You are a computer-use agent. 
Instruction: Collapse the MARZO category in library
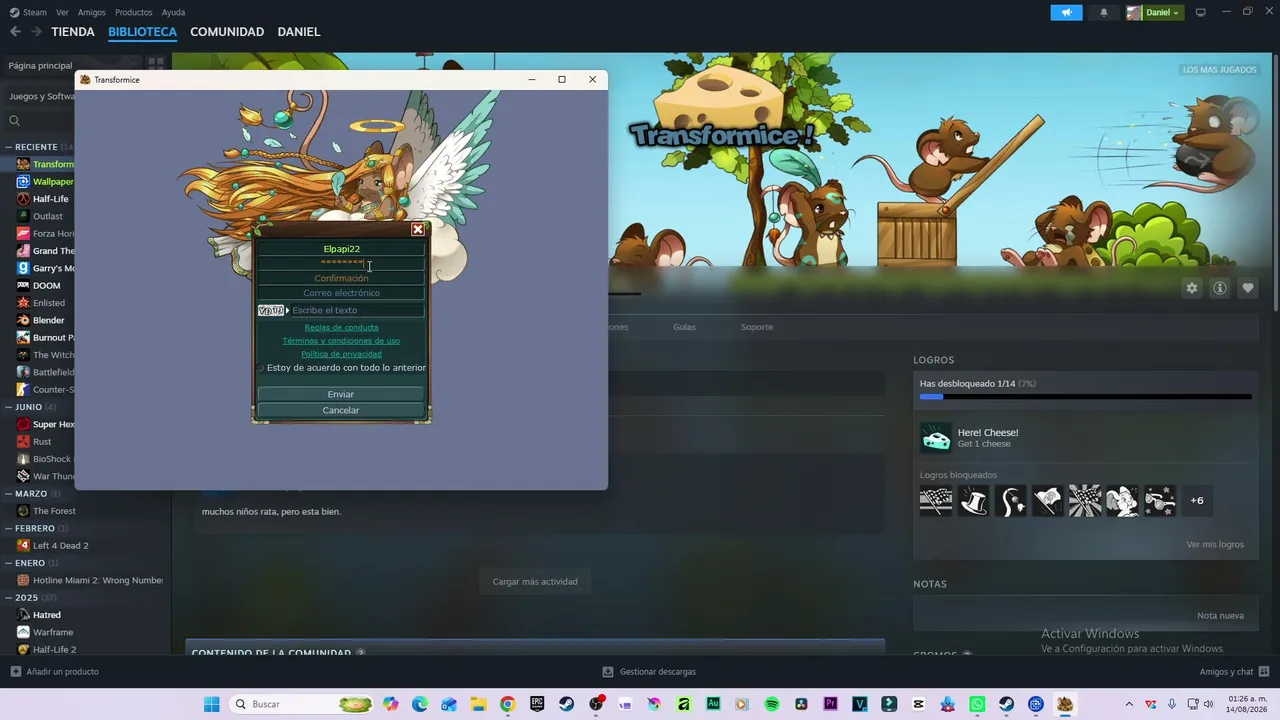pos(8,494)
